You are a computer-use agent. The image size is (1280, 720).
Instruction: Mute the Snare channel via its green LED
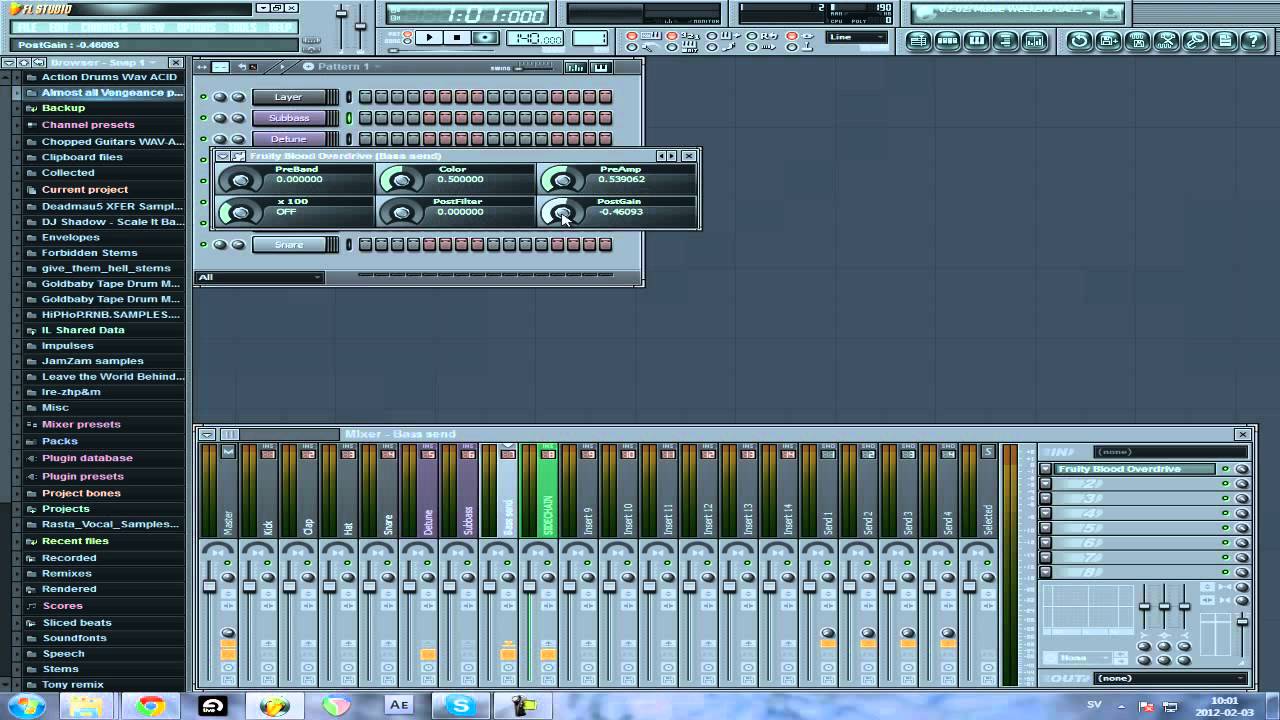(203, 245)
